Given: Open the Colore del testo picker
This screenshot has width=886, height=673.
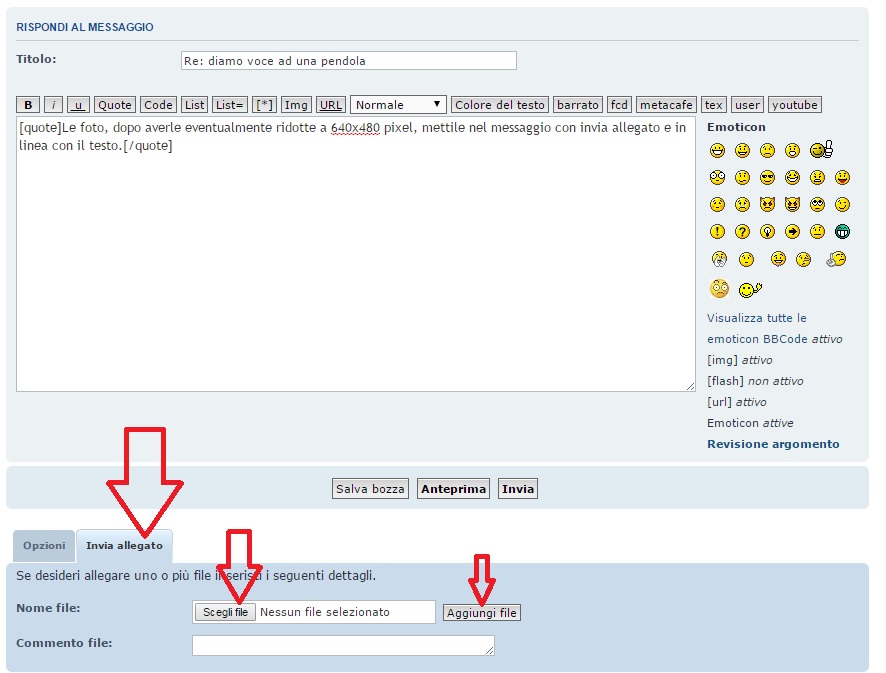Looking at the screenshot, I should pyautogui.click(x=500, y=105).
